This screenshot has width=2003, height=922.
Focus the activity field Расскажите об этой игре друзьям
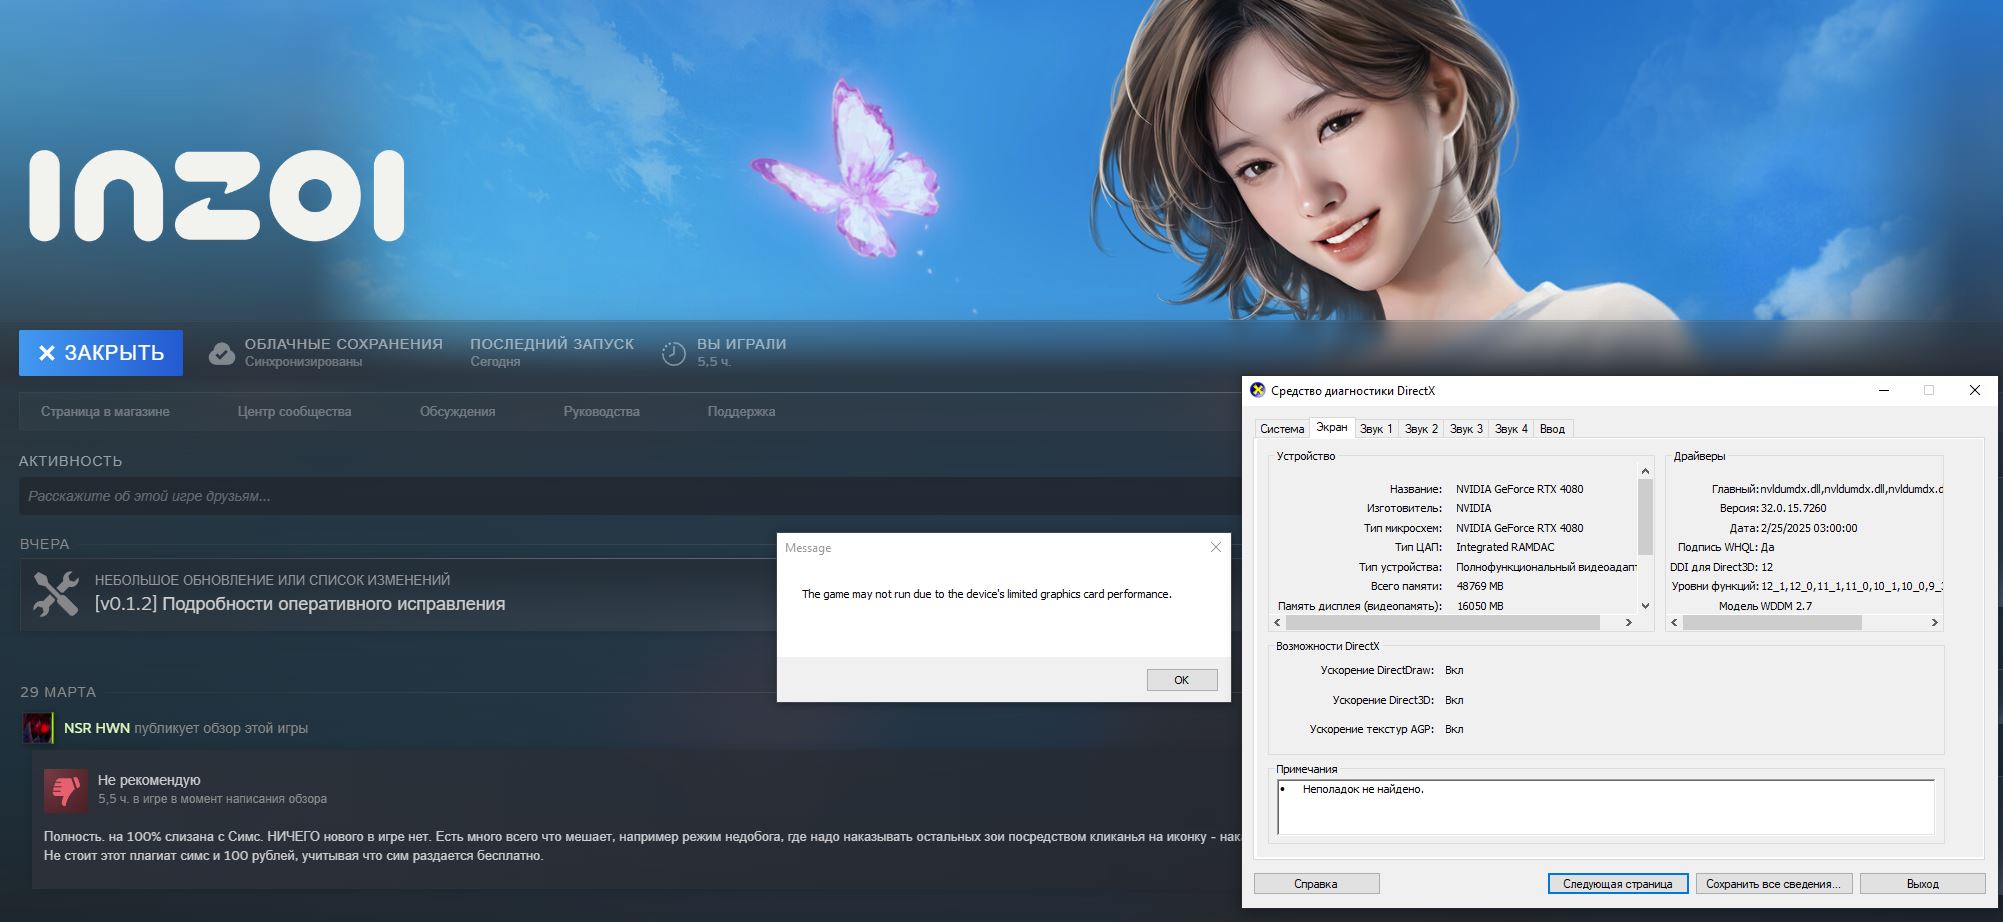coord(630,496)
